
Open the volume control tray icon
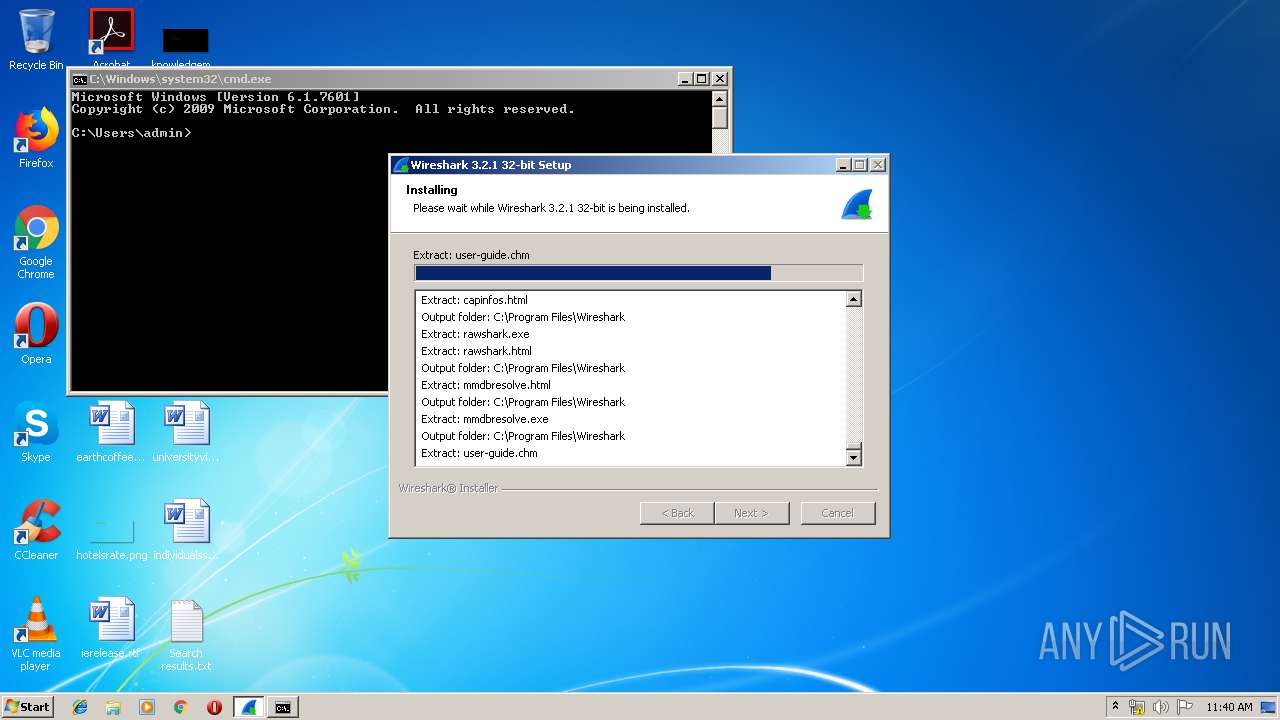coord(1161,707)
